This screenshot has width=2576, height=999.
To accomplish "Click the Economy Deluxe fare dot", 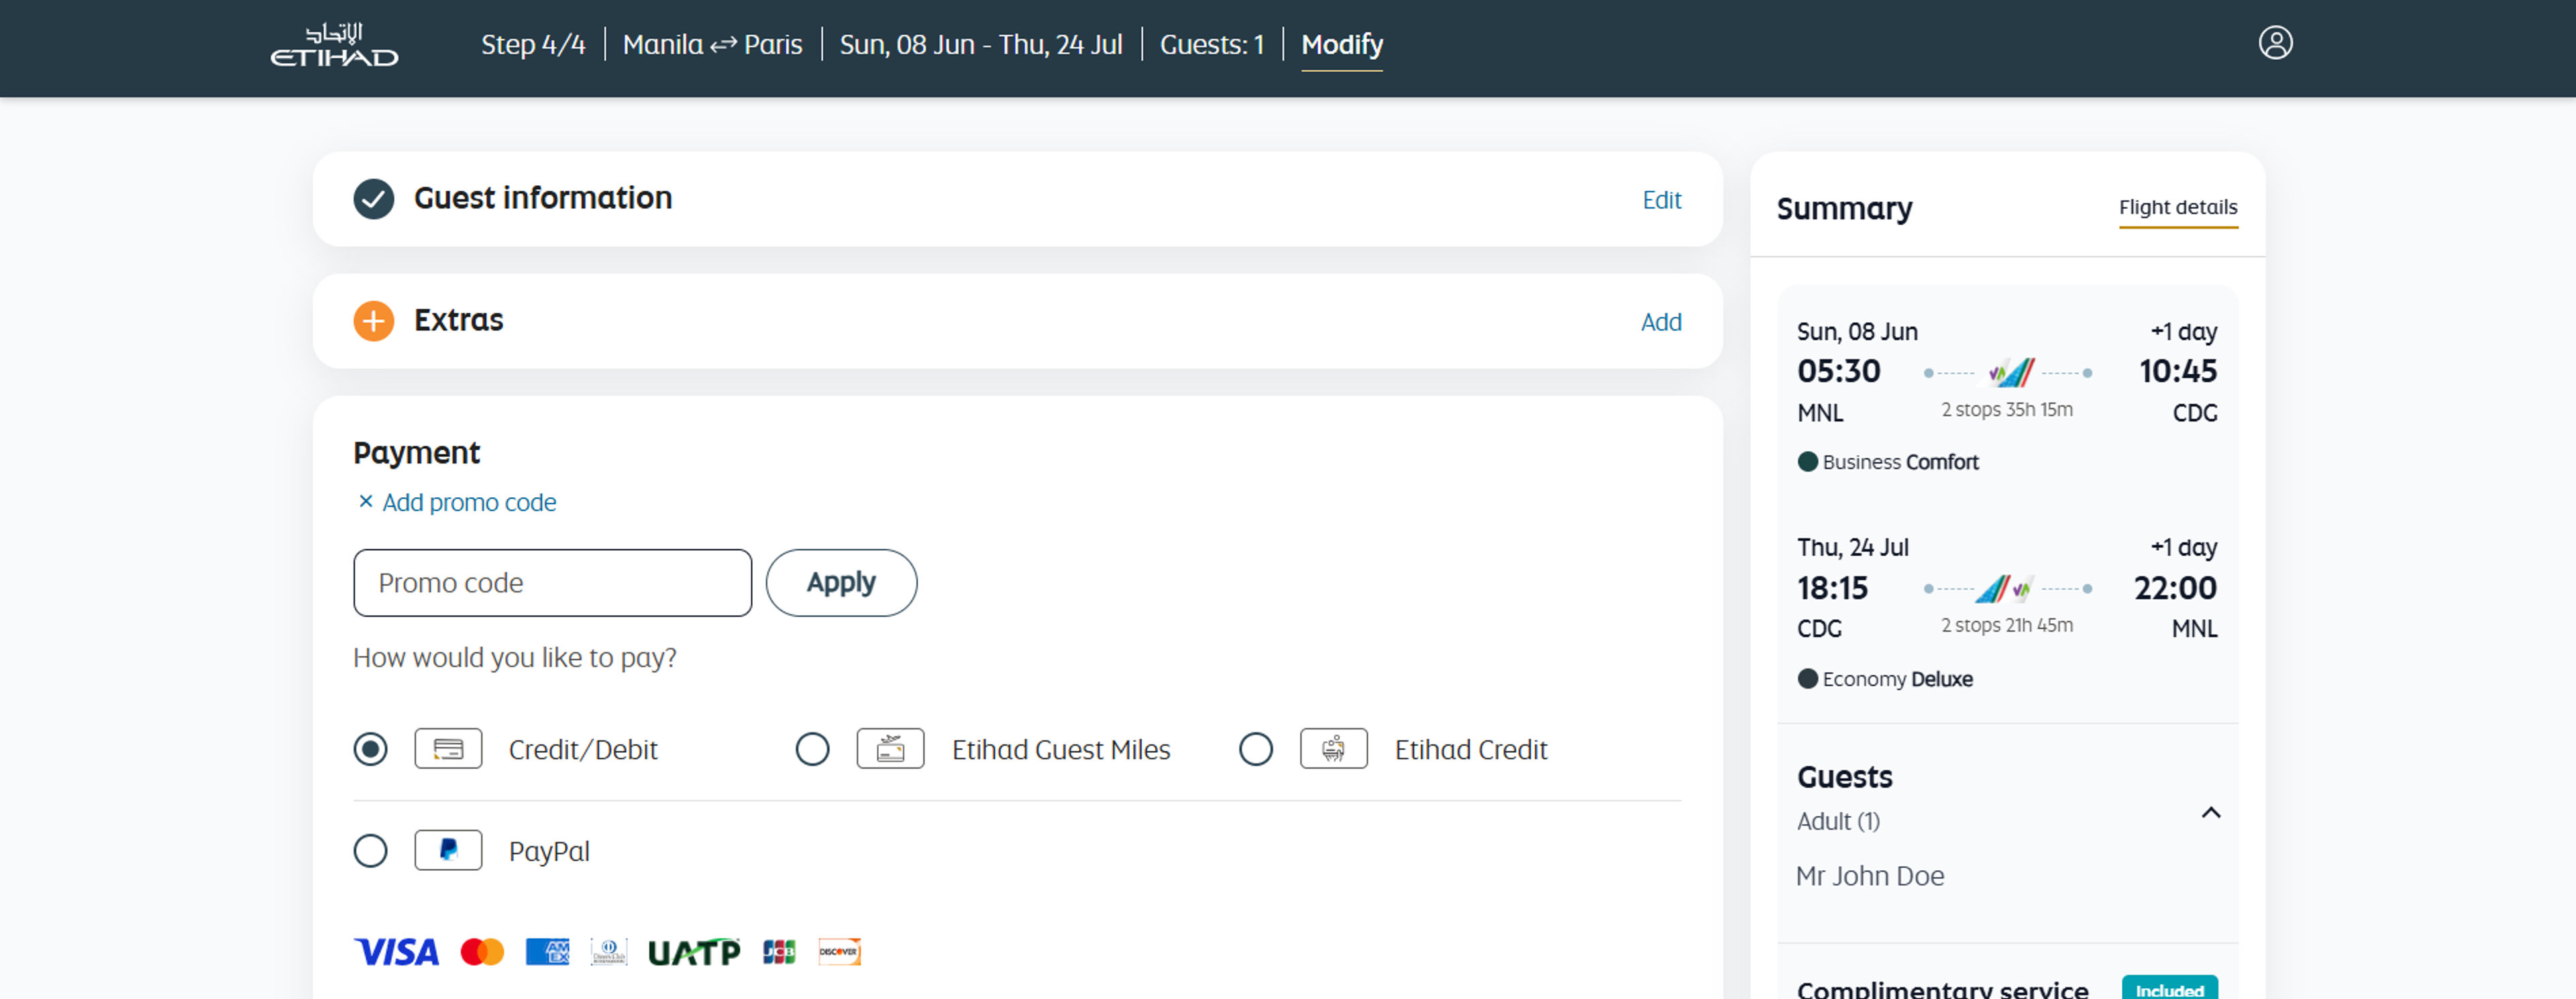I will tap(1807, 679).
